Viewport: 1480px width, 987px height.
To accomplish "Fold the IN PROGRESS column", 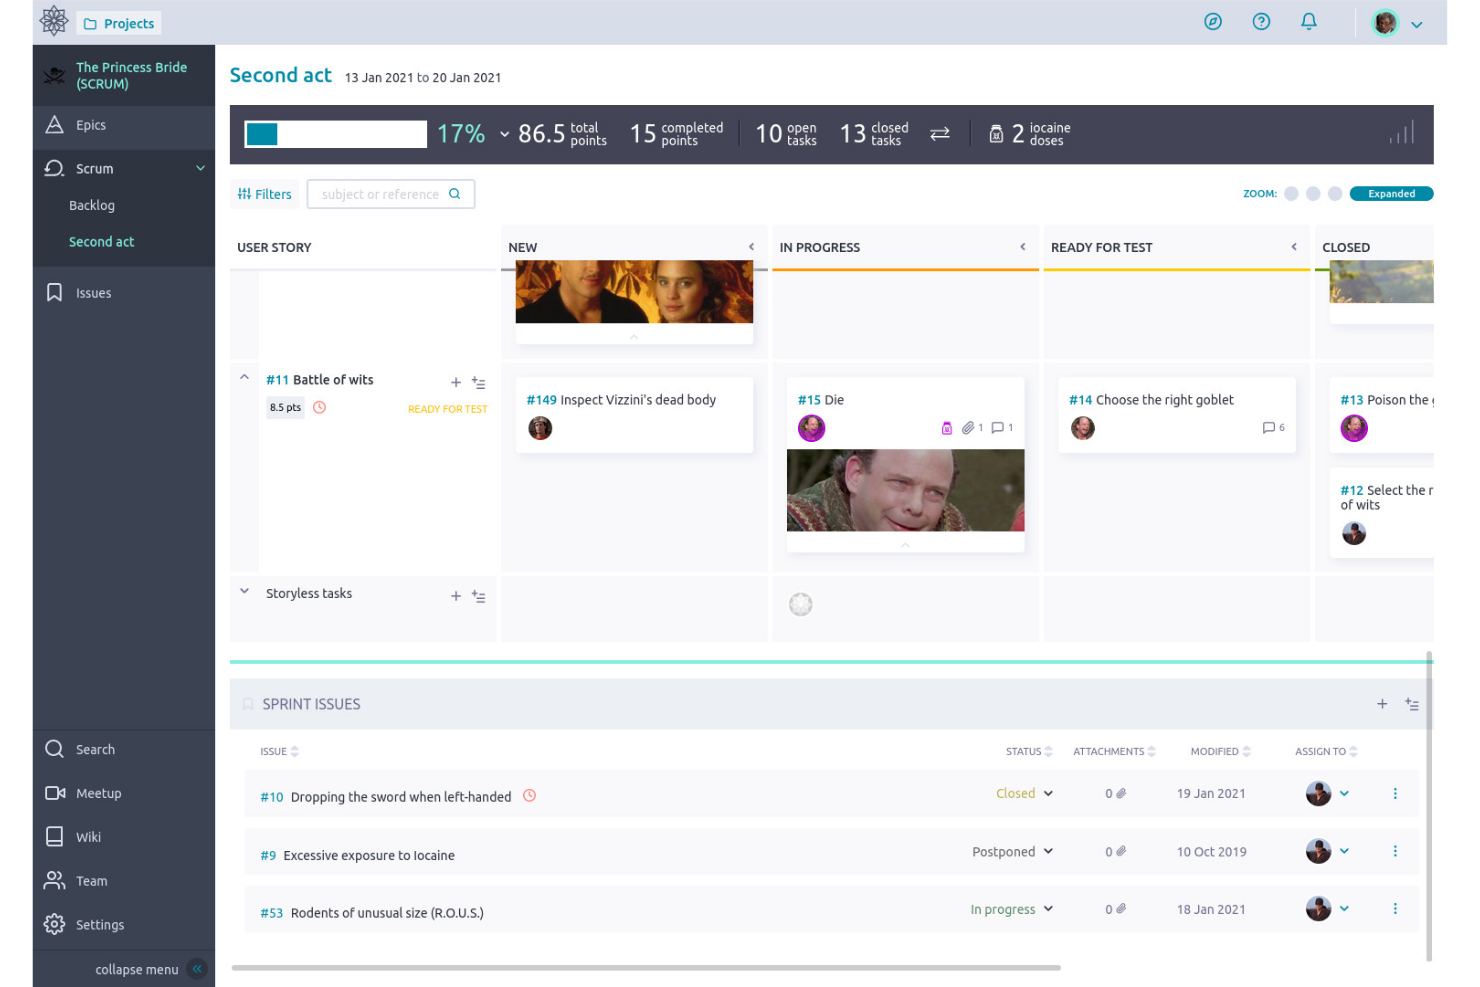I will tap(1022, 247).
